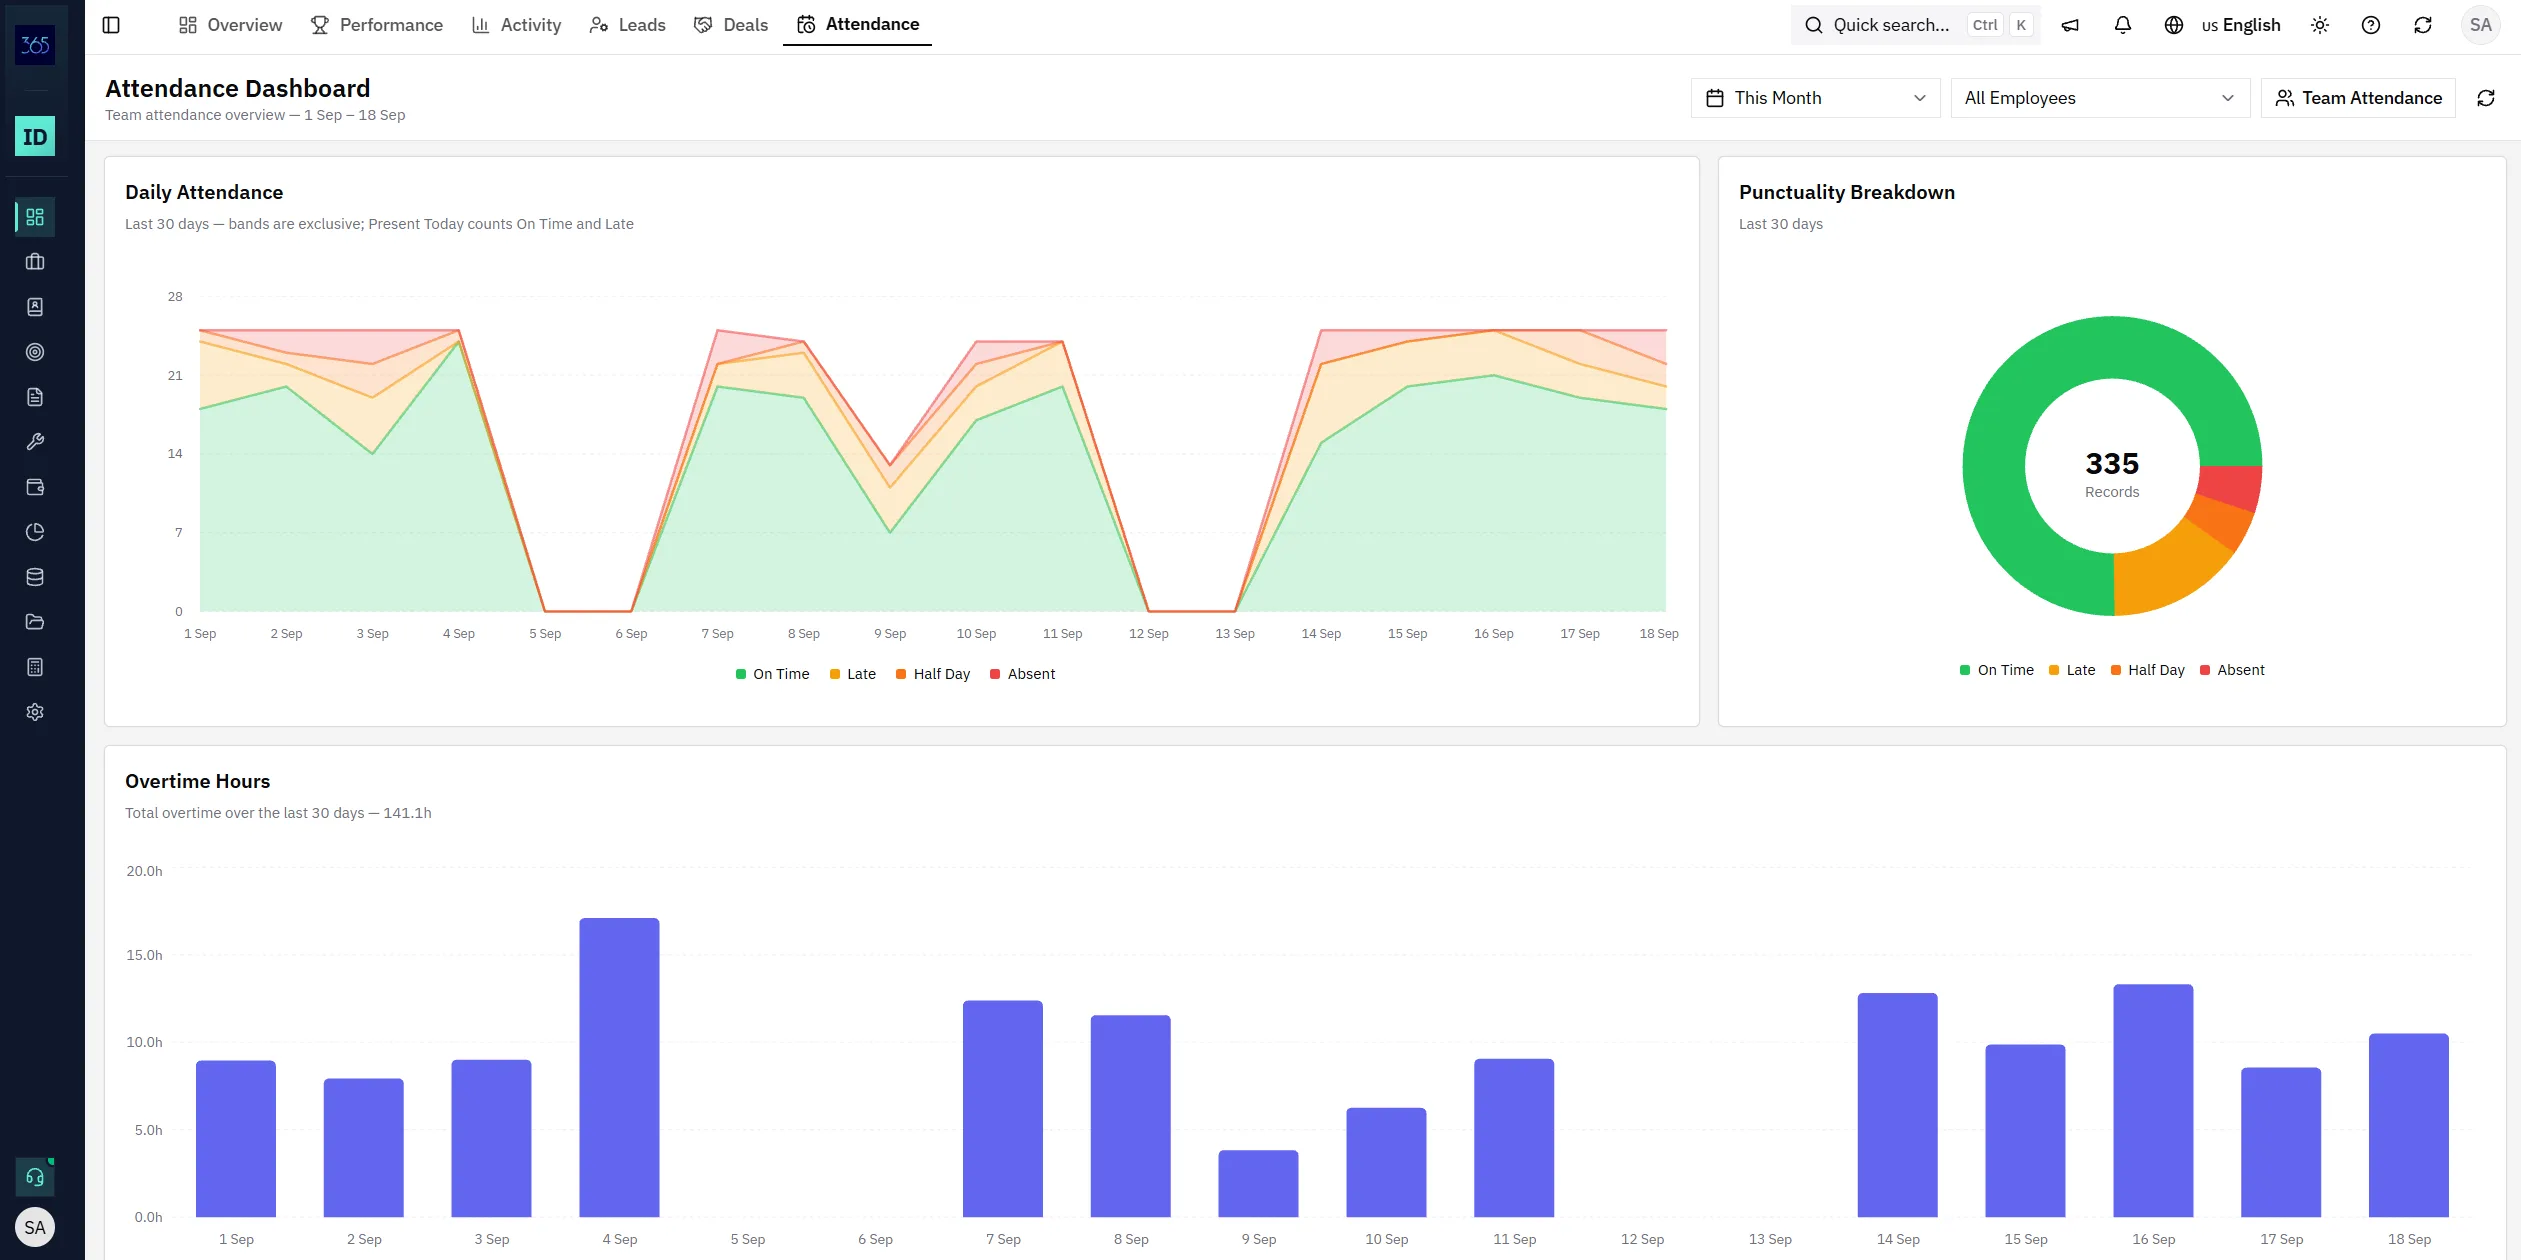Open the SA user avatar menu in top bar
This screenshot has width=2521, height=1260.
tap(2481, 25)
